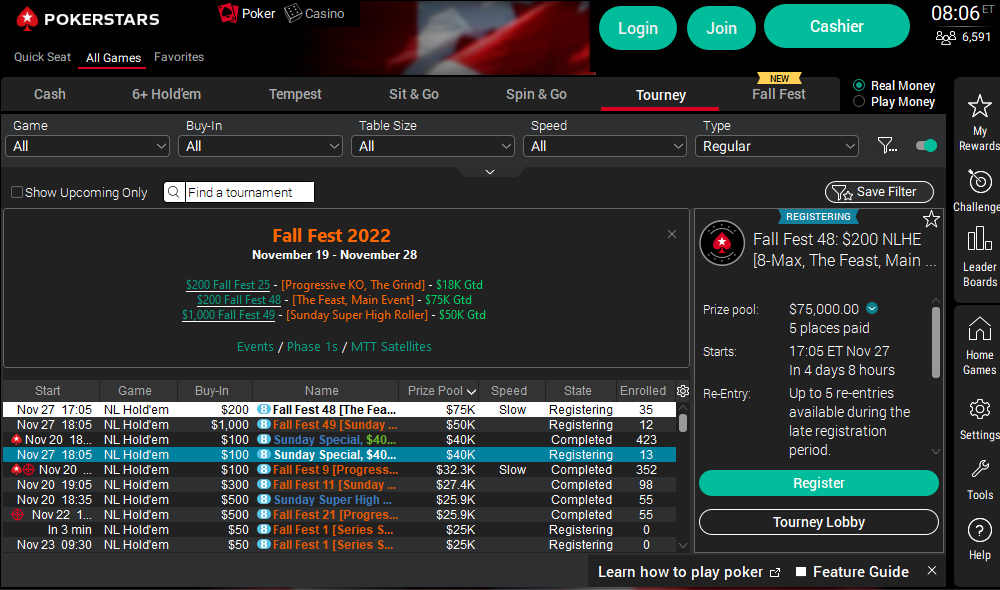1000x590 pixels.
Task: Open the MTT Satellites link
Action: point(391,346)
